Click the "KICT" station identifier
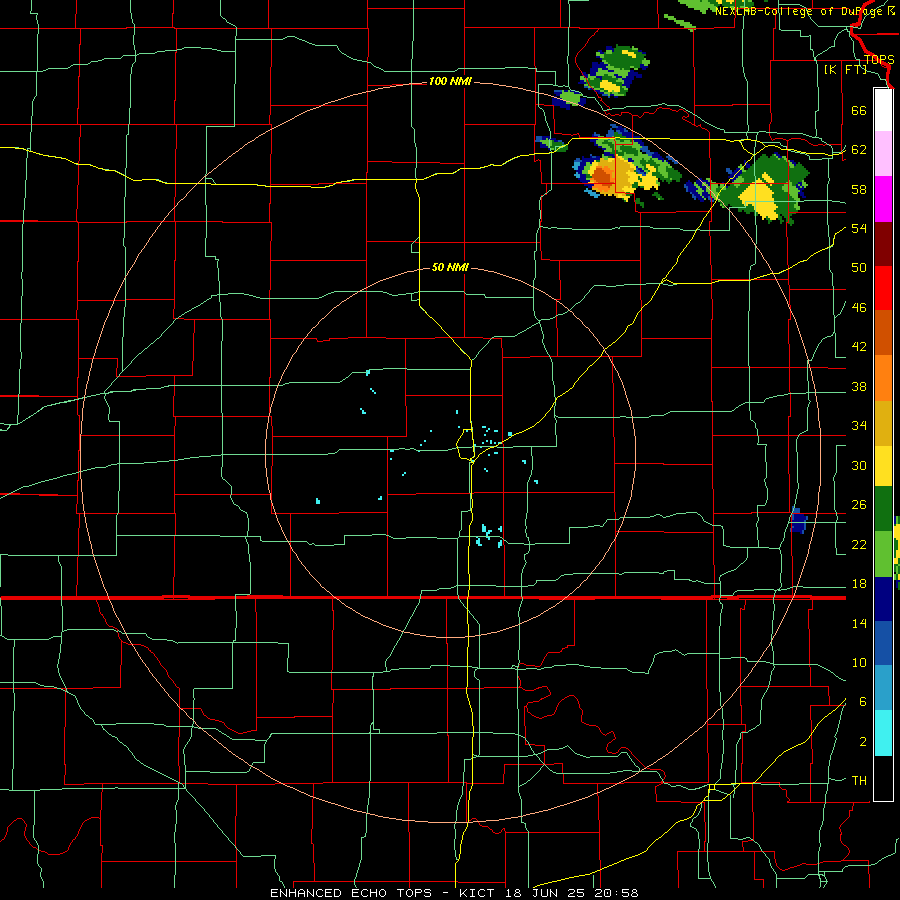 pos(479,893)
